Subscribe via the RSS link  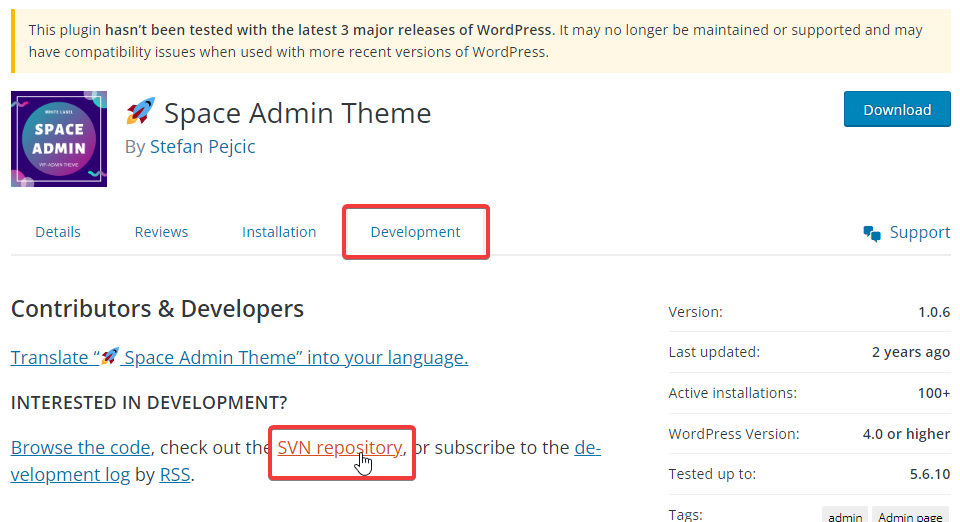175,475
